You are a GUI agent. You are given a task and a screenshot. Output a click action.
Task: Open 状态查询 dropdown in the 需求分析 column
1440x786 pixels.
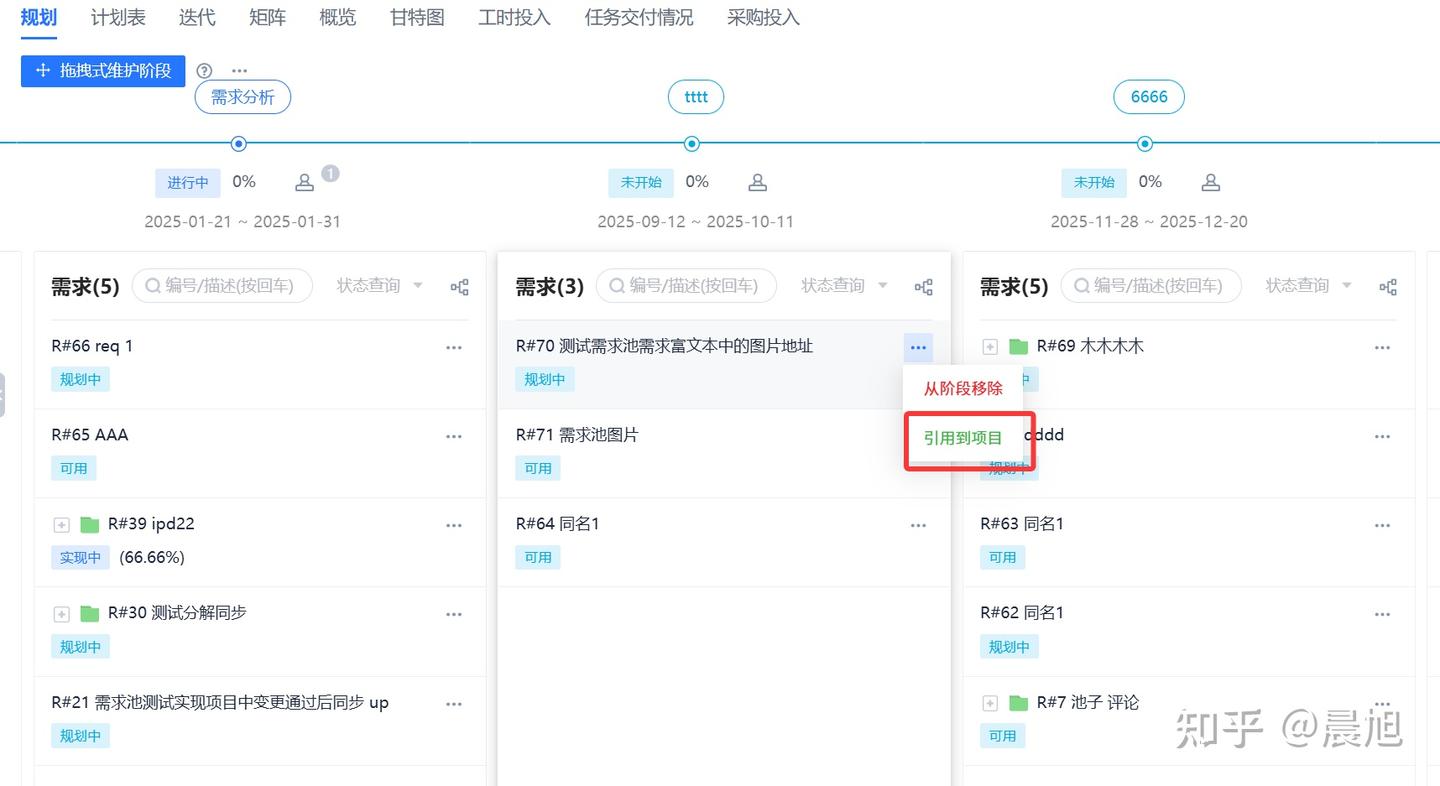[x=380, y=286]
